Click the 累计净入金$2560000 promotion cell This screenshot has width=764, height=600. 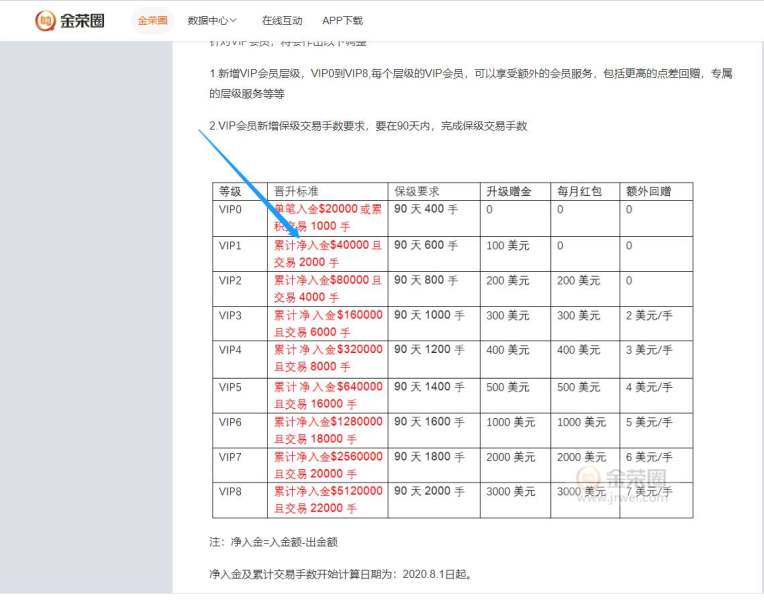tap(327, 465)
